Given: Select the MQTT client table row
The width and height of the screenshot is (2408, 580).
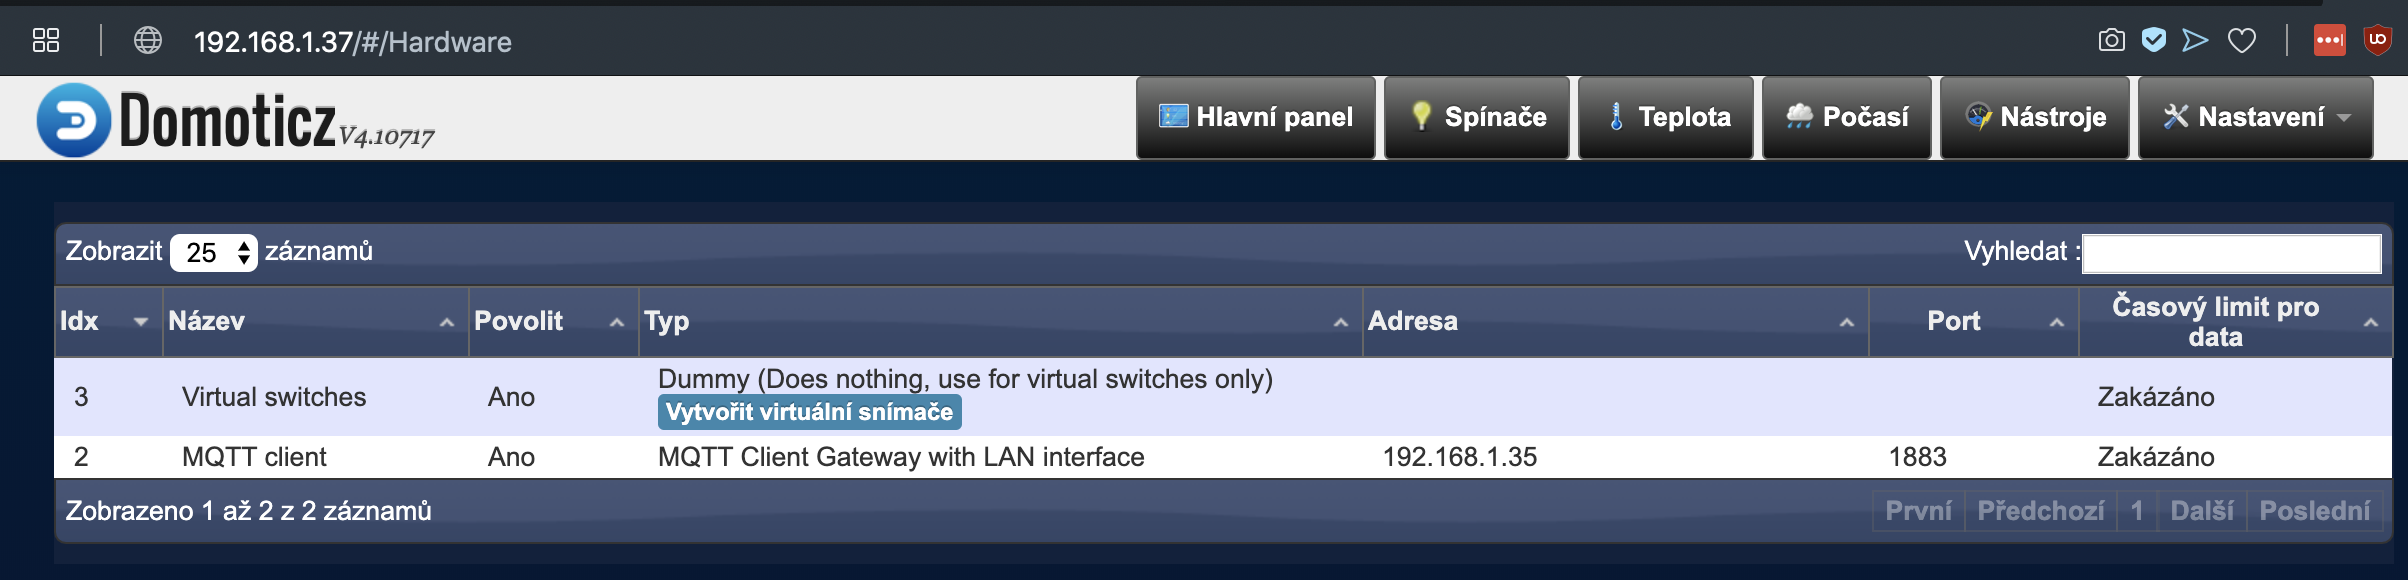Looking at the screenshot, I should click(x=254, y=457).
